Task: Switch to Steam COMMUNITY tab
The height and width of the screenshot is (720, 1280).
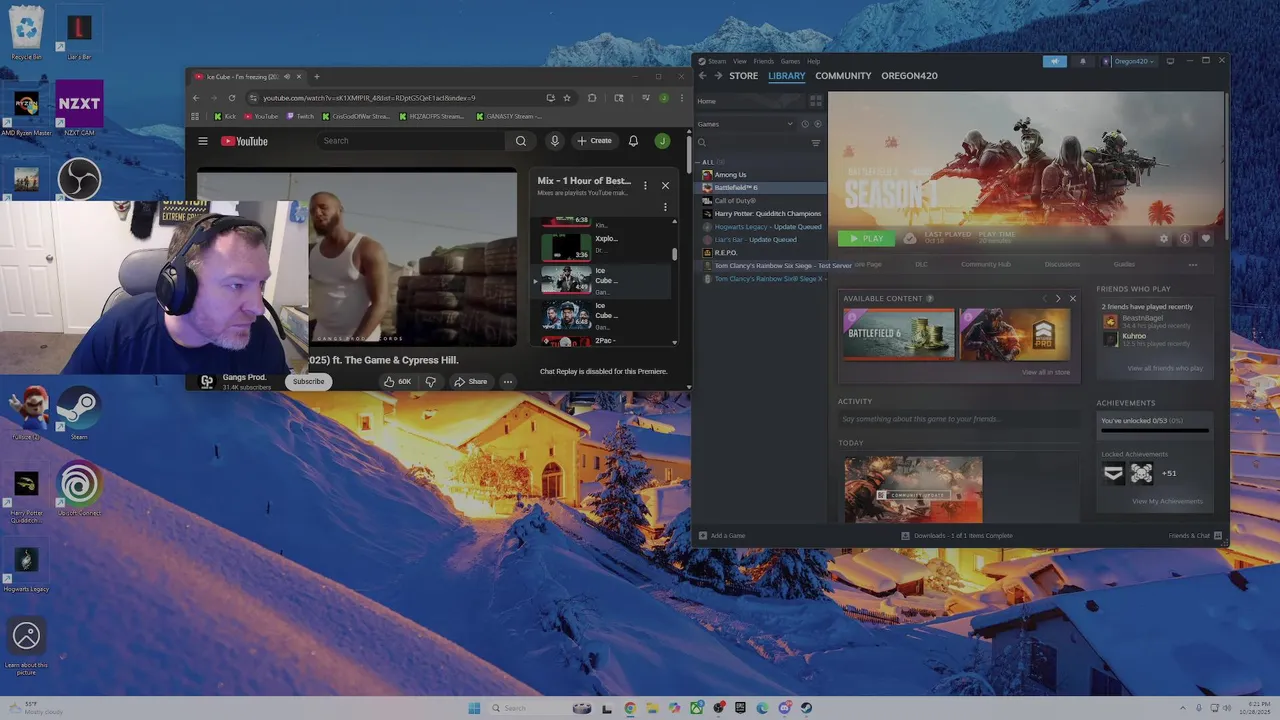Action: pyautogui.click(x=843, y=76)
